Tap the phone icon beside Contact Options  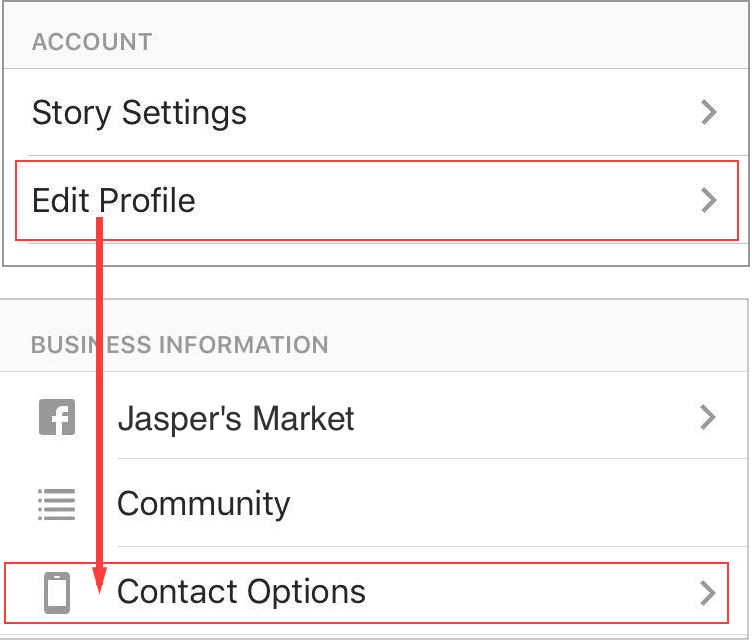coord(57,593)
